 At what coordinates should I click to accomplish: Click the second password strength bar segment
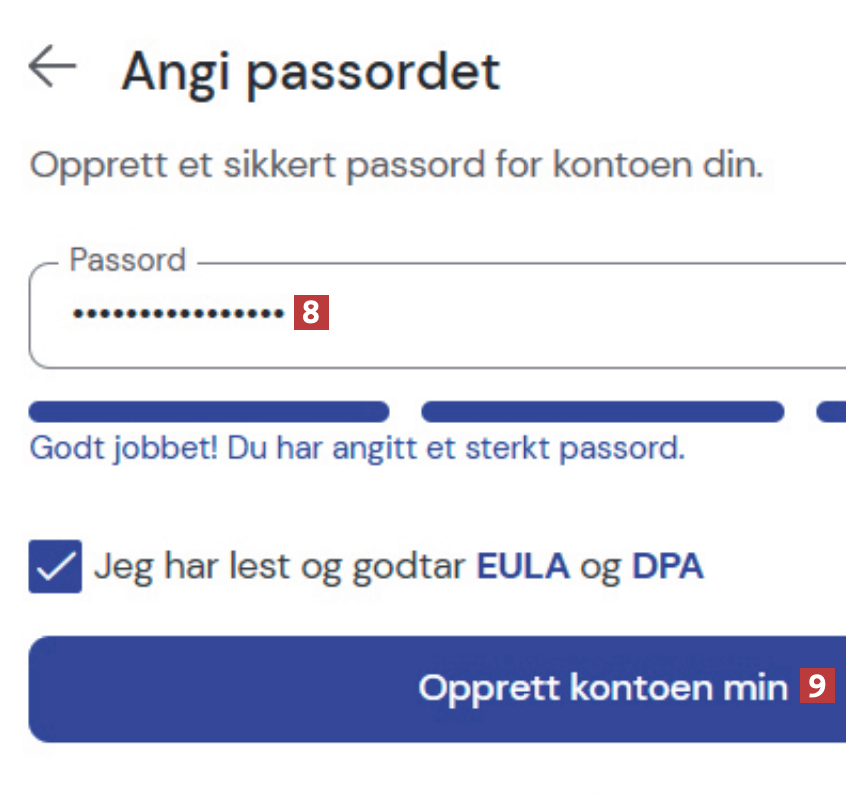(x=602, y=411)
